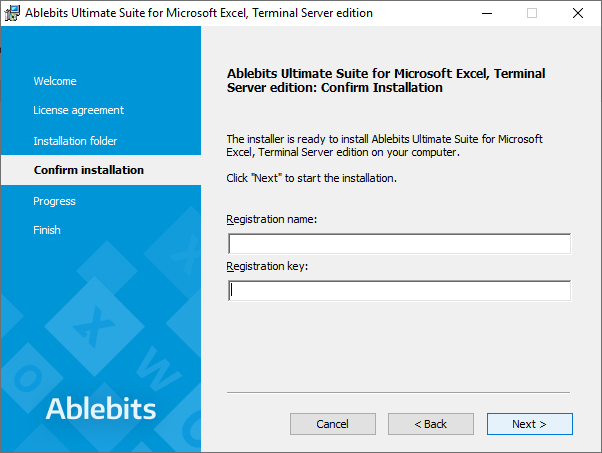Select the Finish step in sidebar
Viewport: 602px width, 453px height.
(x=47, y=230)
